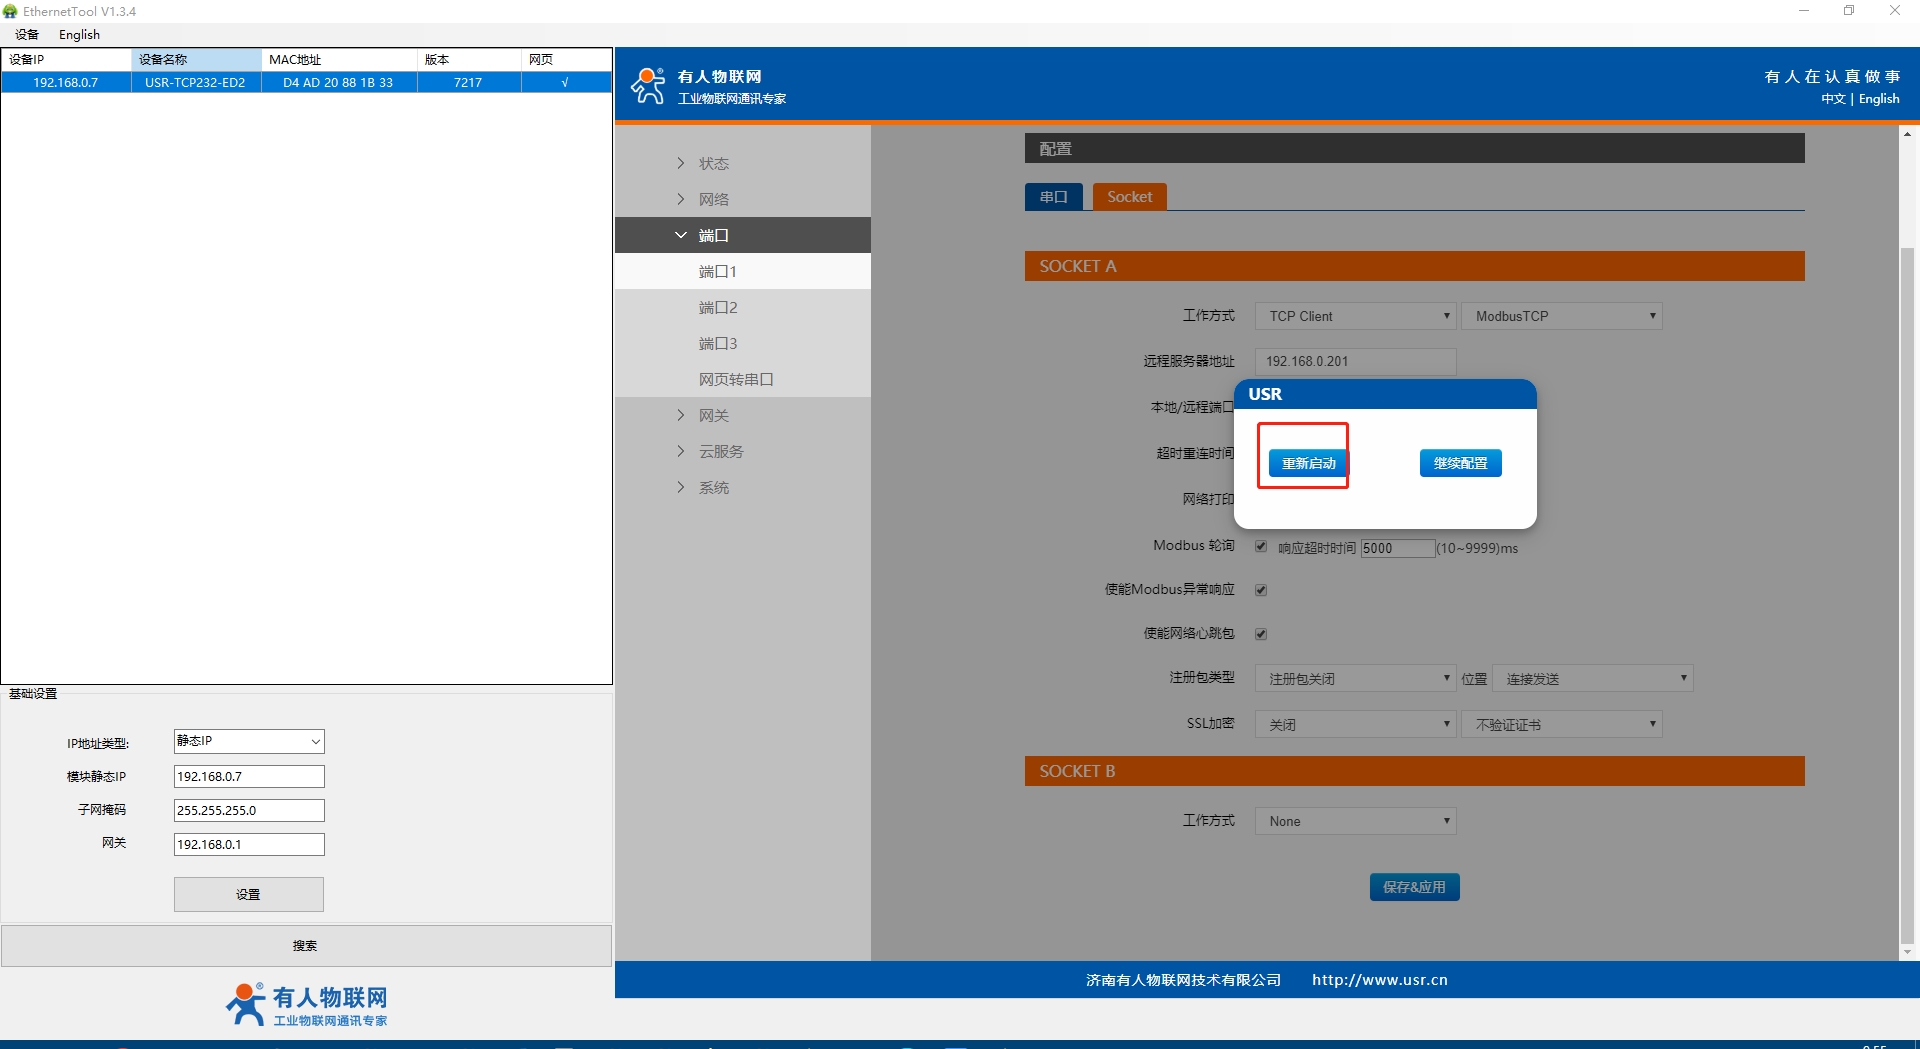This screenshot has width=1920, height=1049.
Task: Click the 重新启动 button in the dialog
Action: click(x=1308, y=463)
